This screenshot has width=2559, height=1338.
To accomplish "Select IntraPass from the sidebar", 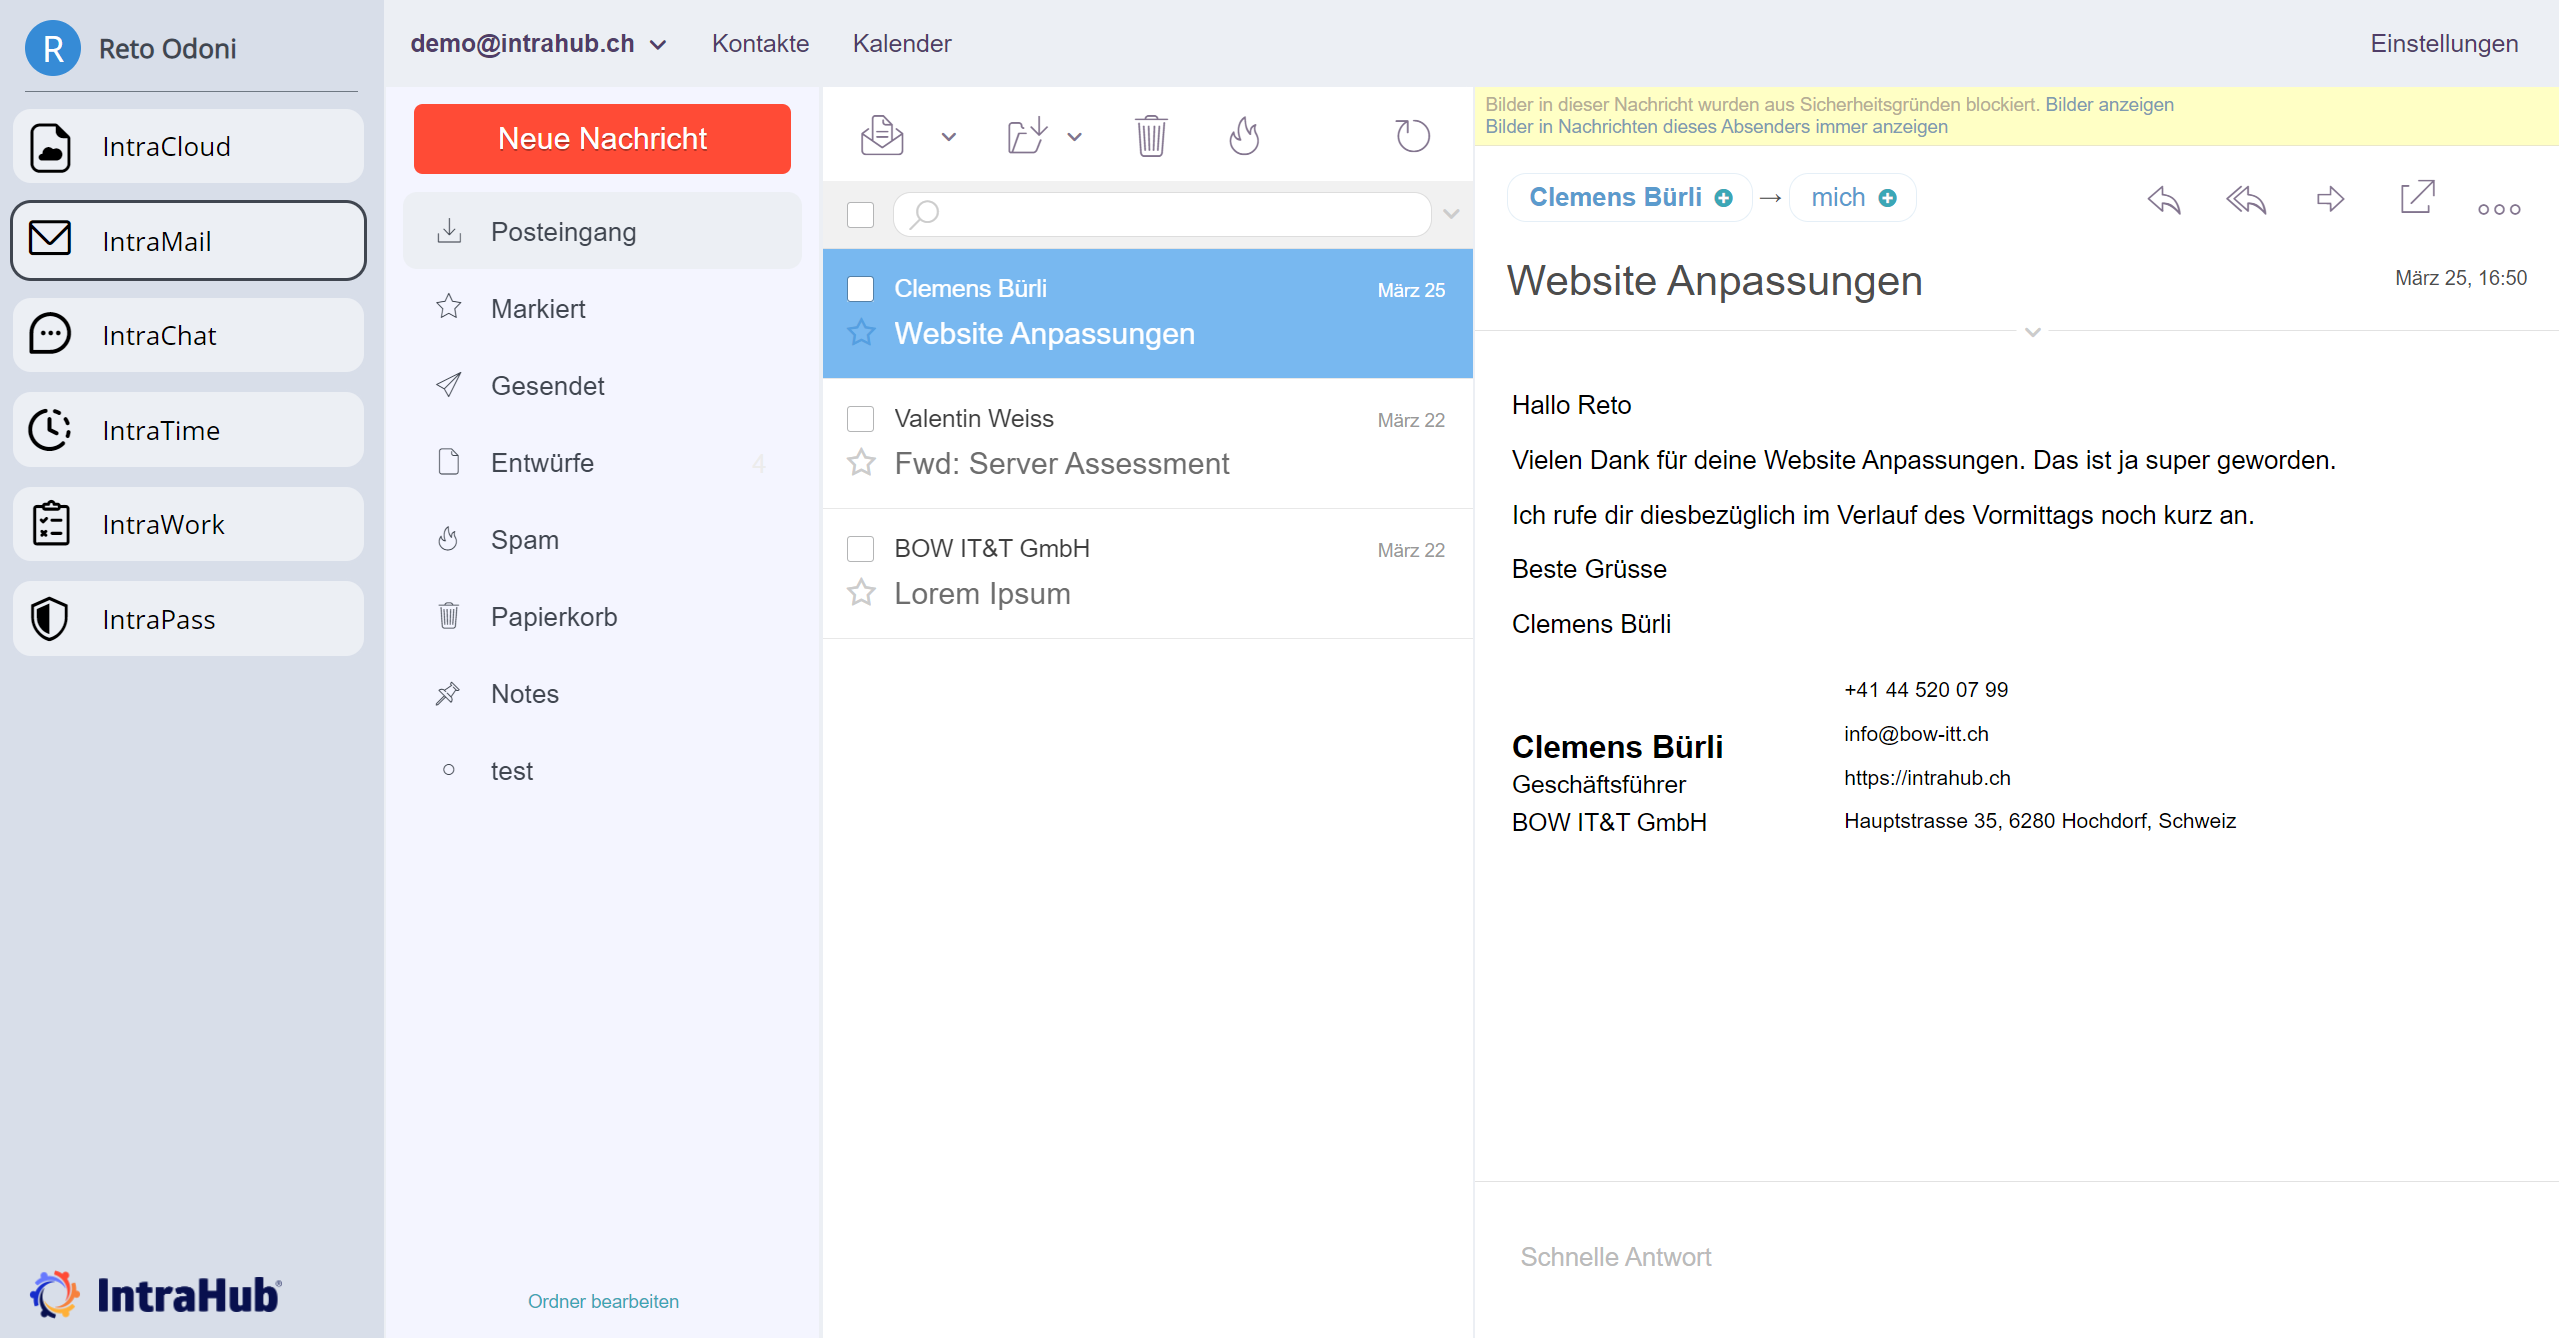I will pos(186,618).
